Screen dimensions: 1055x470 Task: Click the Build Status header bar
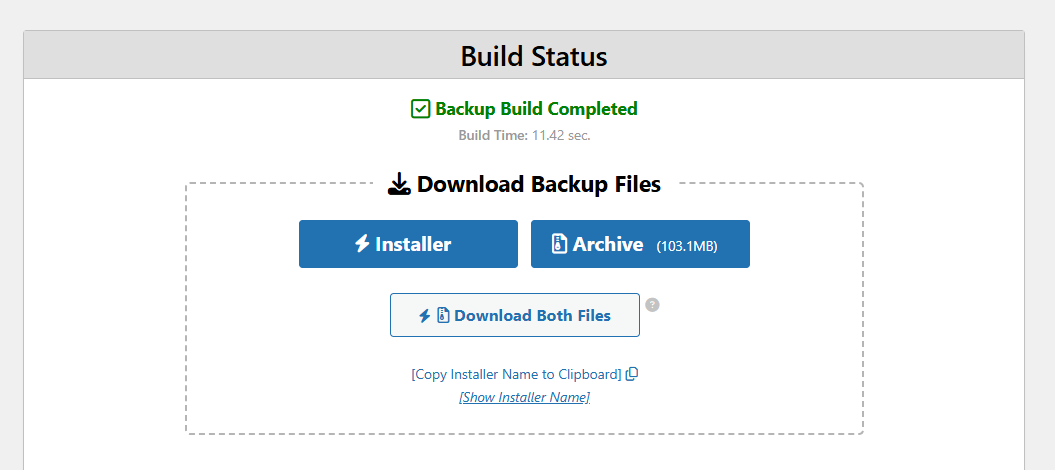click(x=524, y=55)
